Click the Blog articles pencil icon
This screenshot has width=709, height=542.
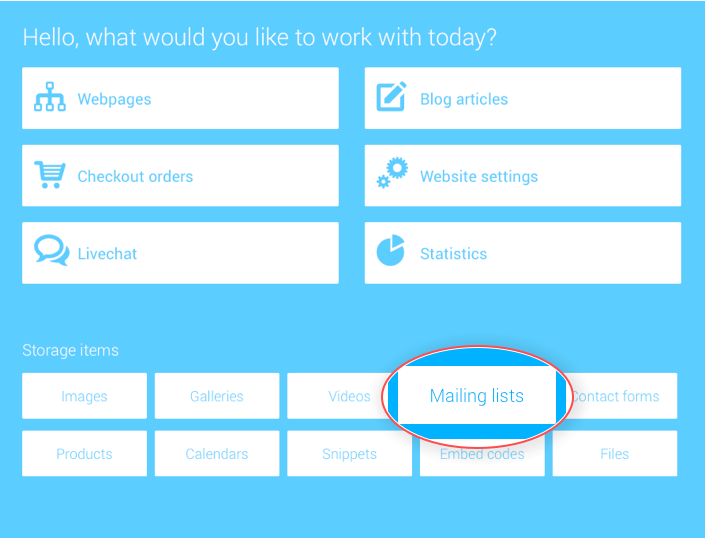pos(392,96)
